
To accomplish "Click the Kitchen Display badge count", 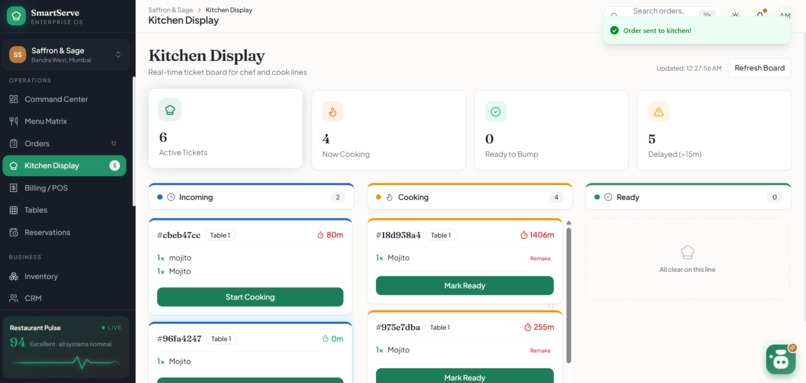I will (115, 166).
